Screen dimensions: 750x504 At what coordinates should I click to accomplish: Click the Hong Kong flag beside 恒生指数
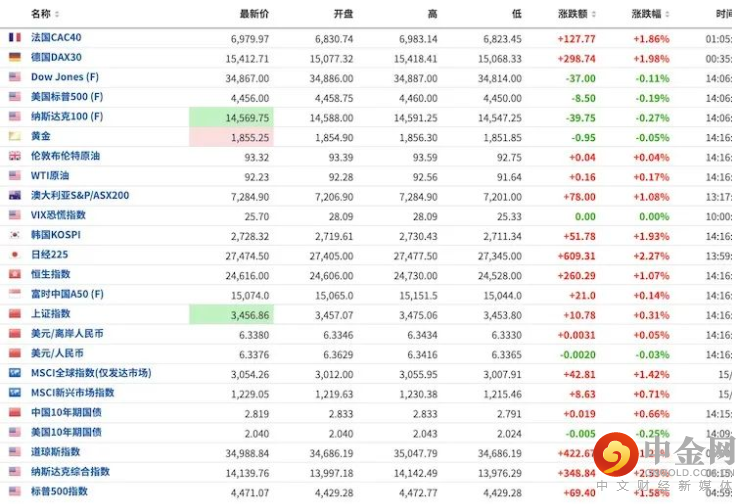[x=15, y=274]
